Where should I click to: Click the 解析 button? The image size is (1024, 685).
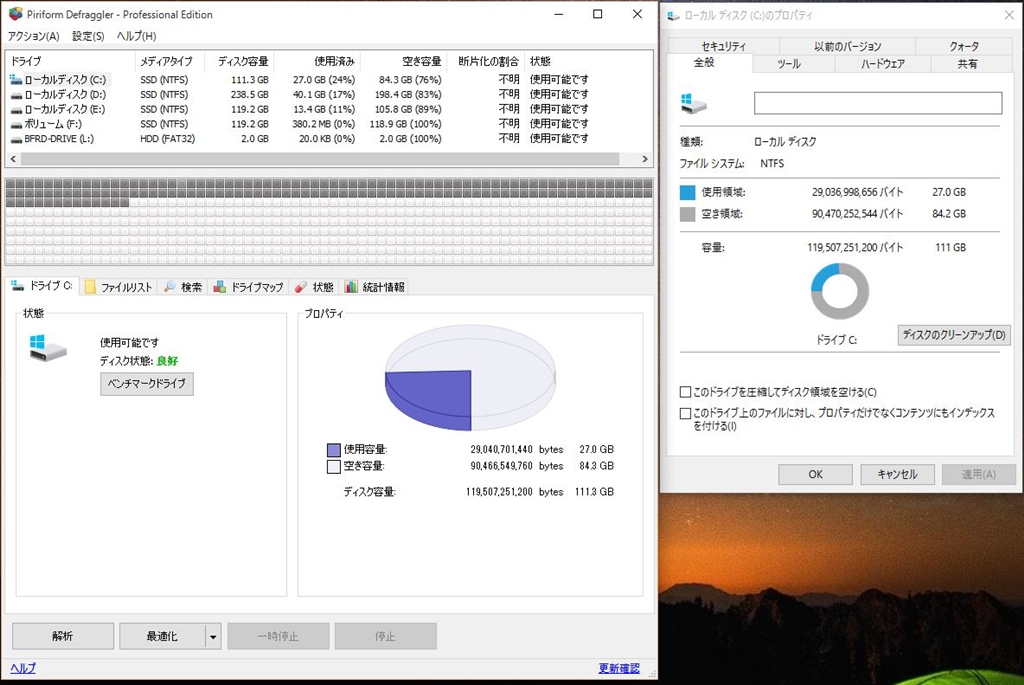pyautogui.click(x=63, y=636)
